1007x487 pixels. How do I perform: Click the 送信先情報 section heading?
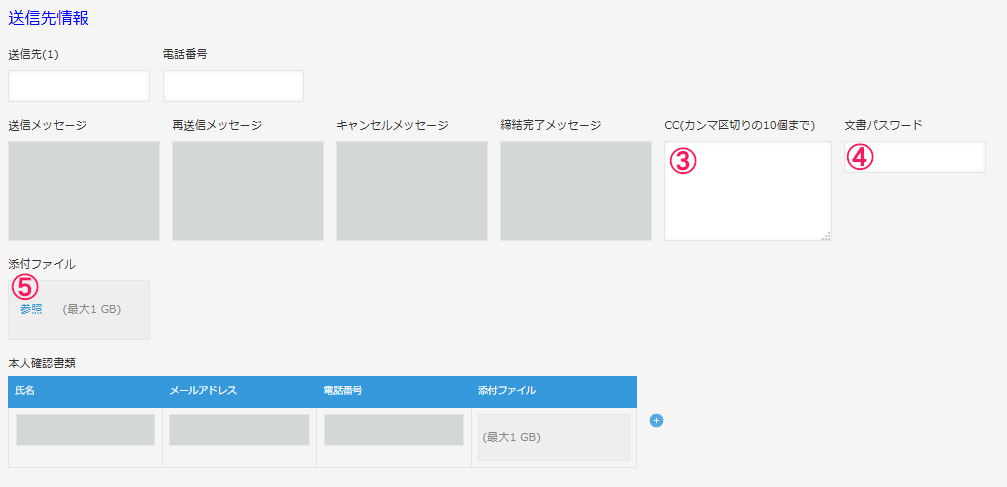pyautogui.click(x=49, y=18)
